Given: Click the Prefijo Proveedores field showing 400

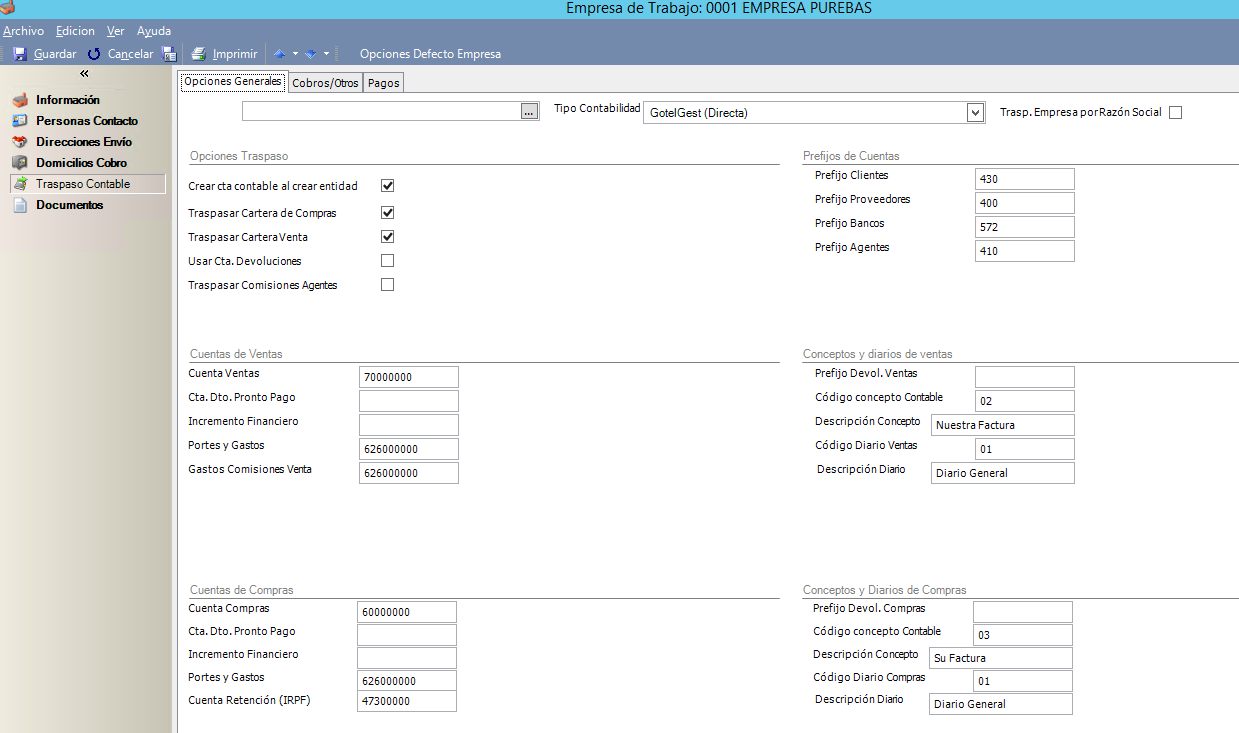Looking at the screenshot, I should click(x=1024, y=203).
